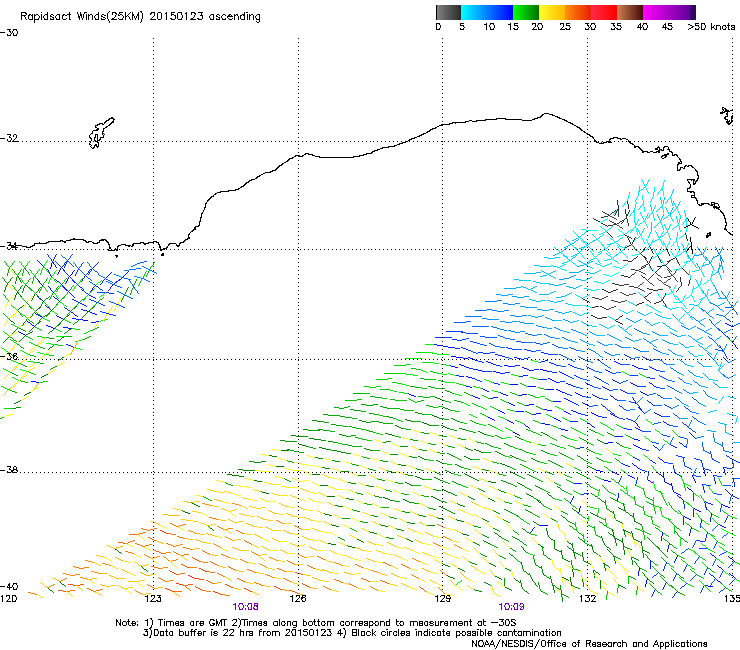This screenshot has height=650, width=740.
Task: Click the latitude label '-38'
Action: (x=9, y=470)
